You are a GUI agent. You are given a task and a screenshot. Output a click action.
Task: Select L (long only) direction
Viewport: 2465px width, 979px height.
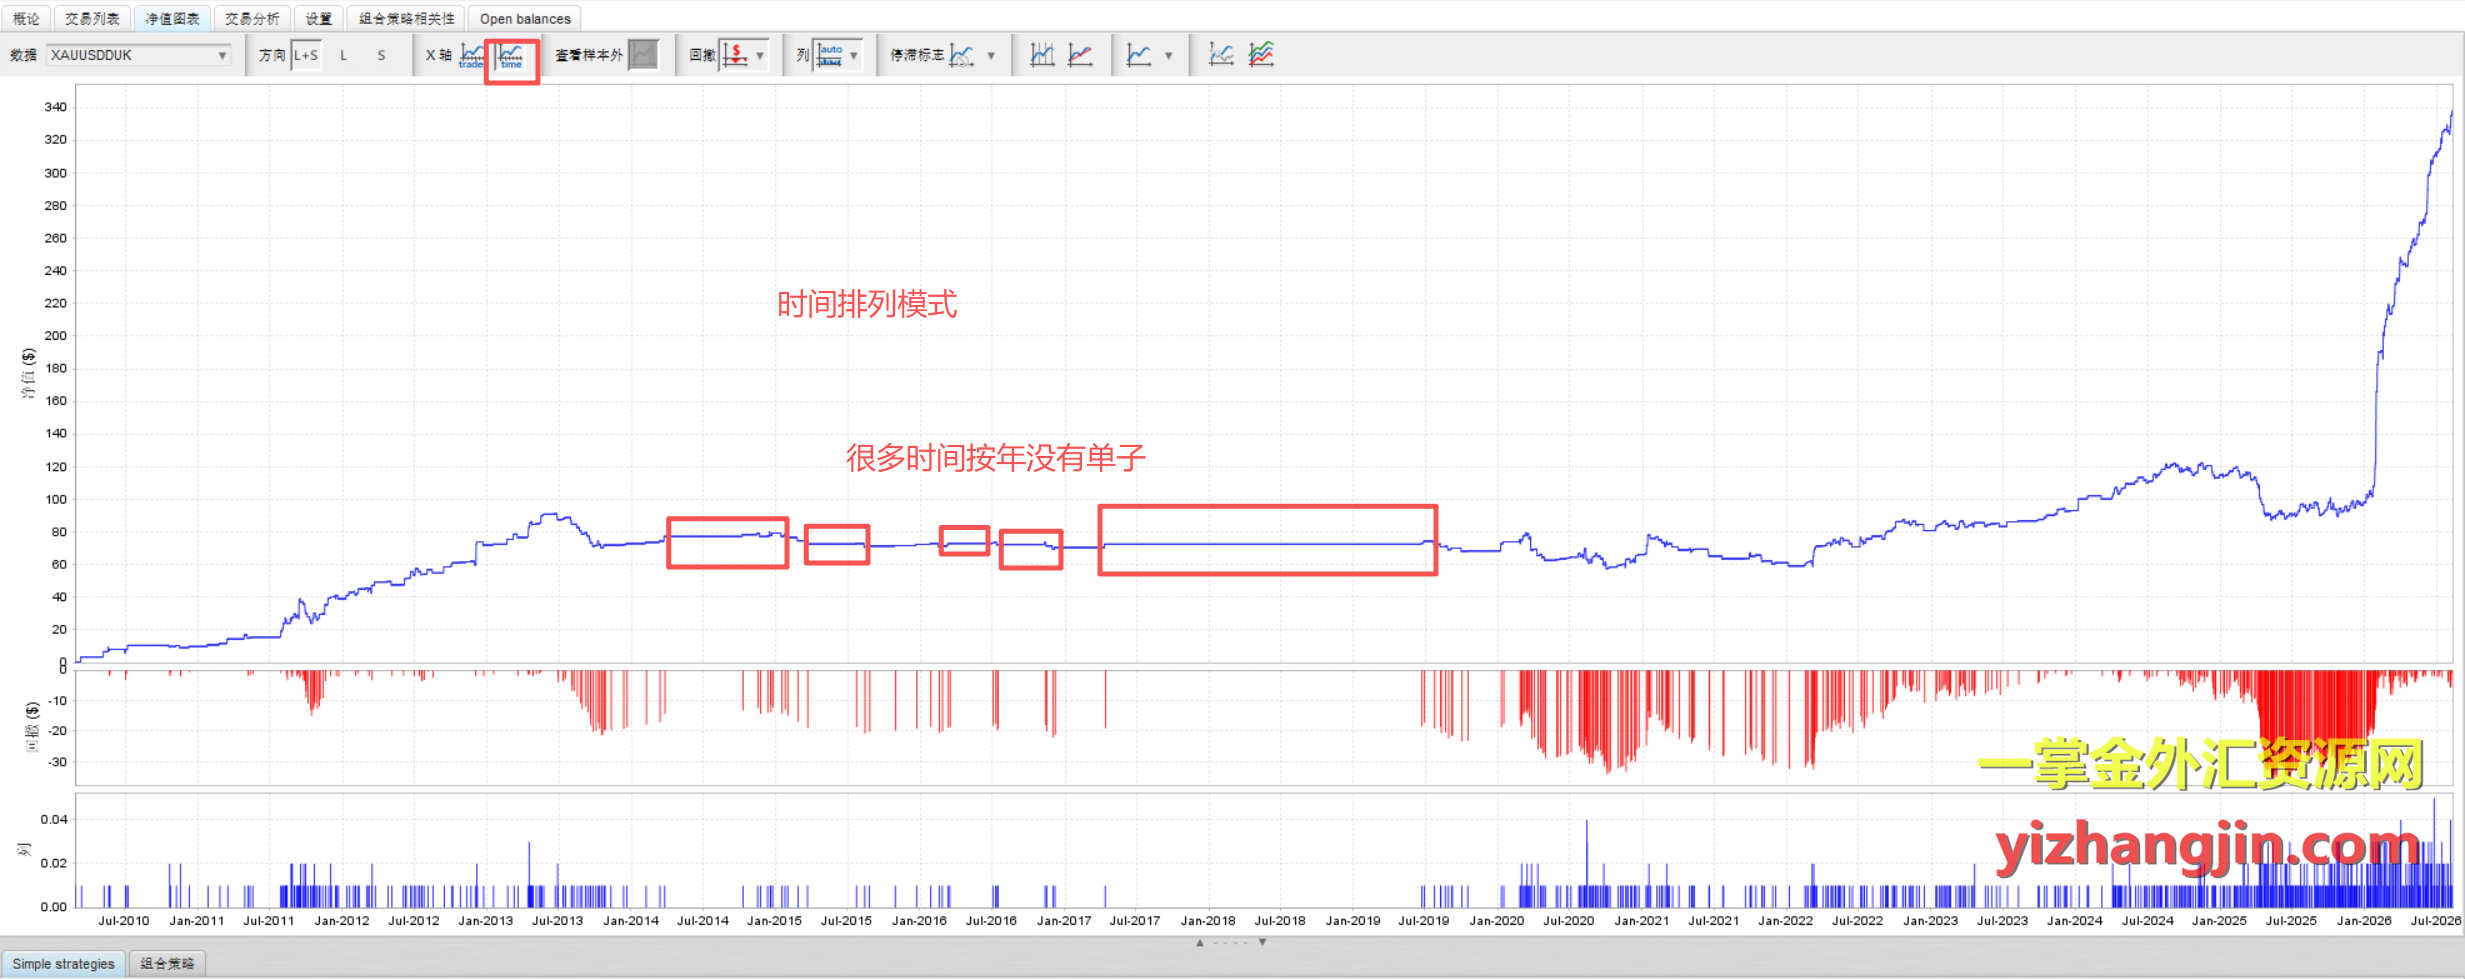[343, 55]
